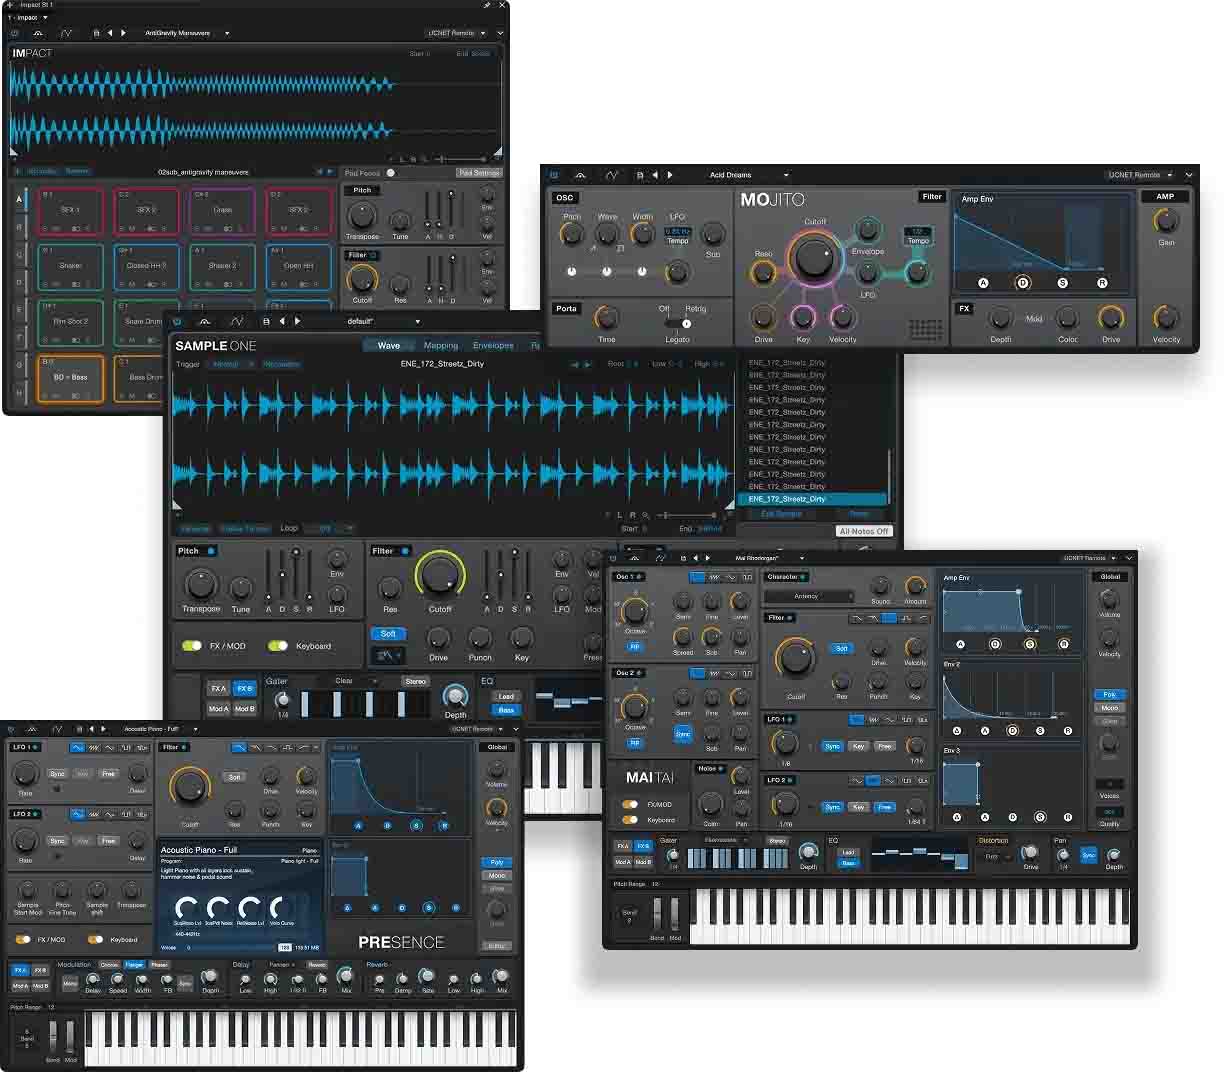Toggle the FX / MOD switch in Sample One
The width and height of the screenshot is (1228, 1072).
tap(192, 646)
